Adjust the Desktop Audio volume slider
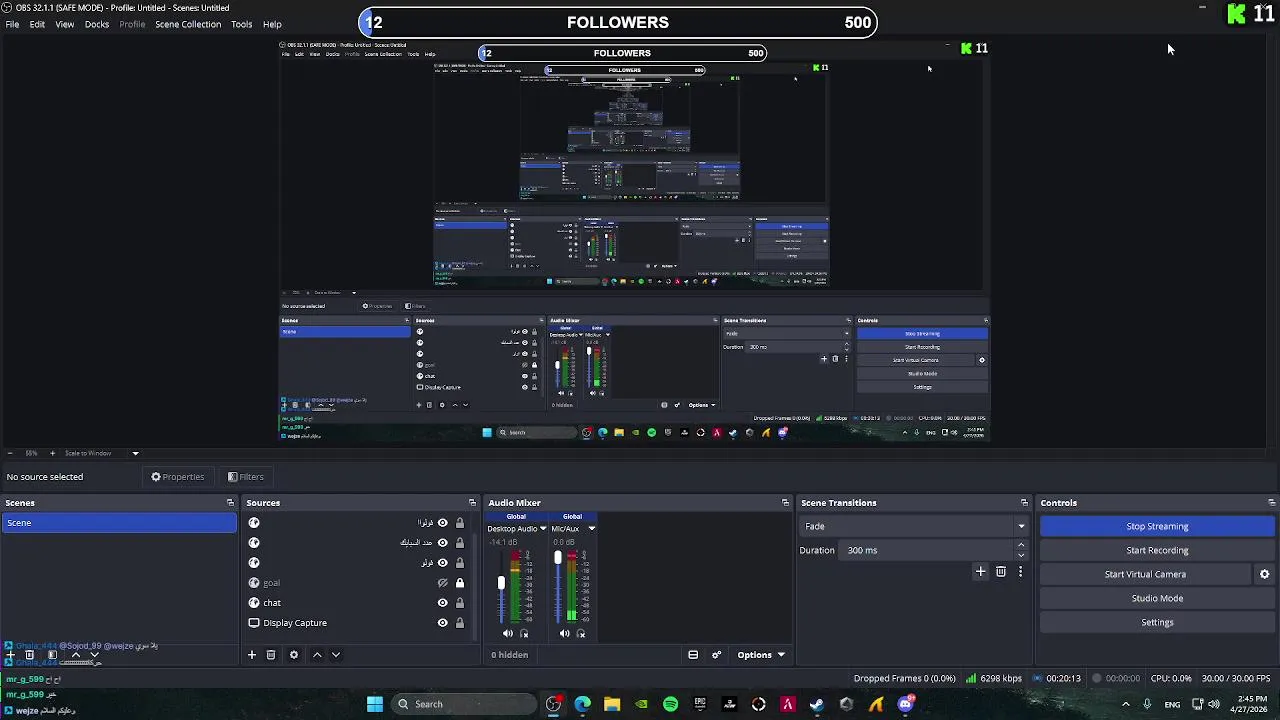 (501, 584)
